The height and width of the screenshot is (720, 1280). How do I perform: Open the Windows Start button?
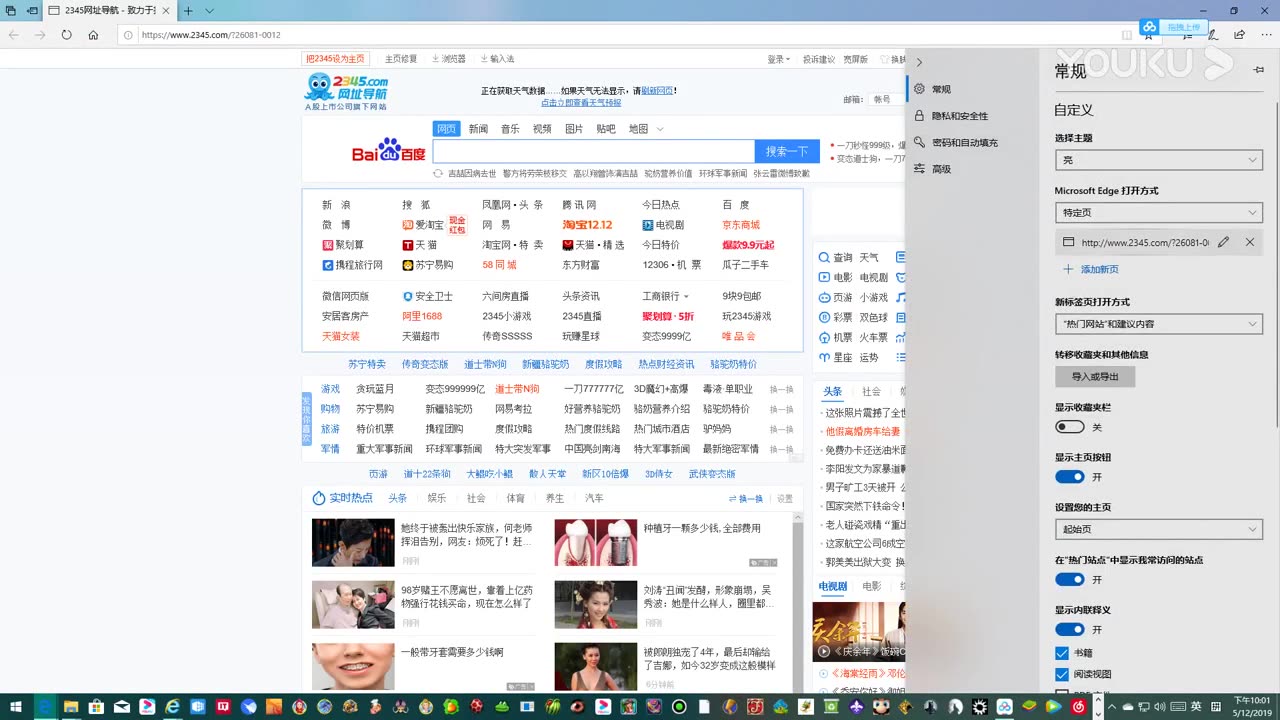click(17, 707)
